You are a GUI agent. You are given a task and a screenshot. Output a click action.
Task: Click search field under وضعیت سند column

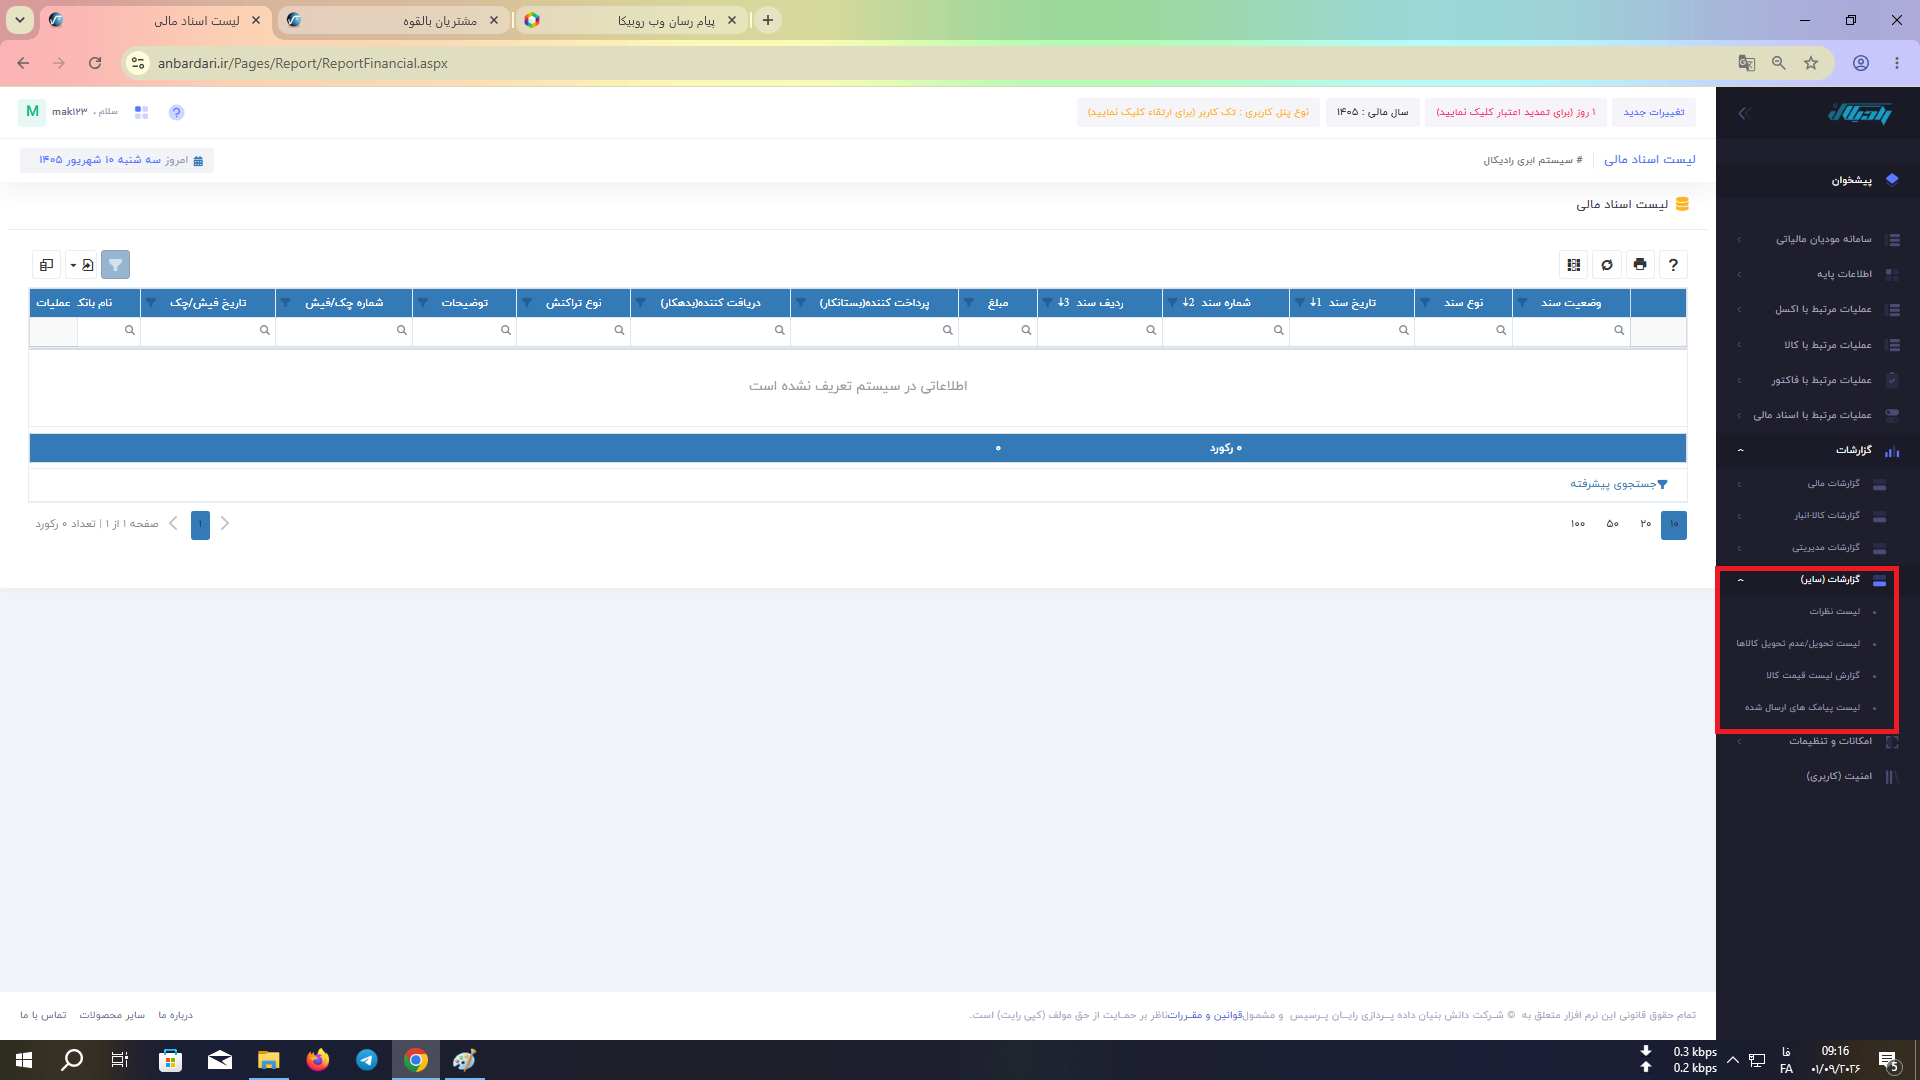1571,330
